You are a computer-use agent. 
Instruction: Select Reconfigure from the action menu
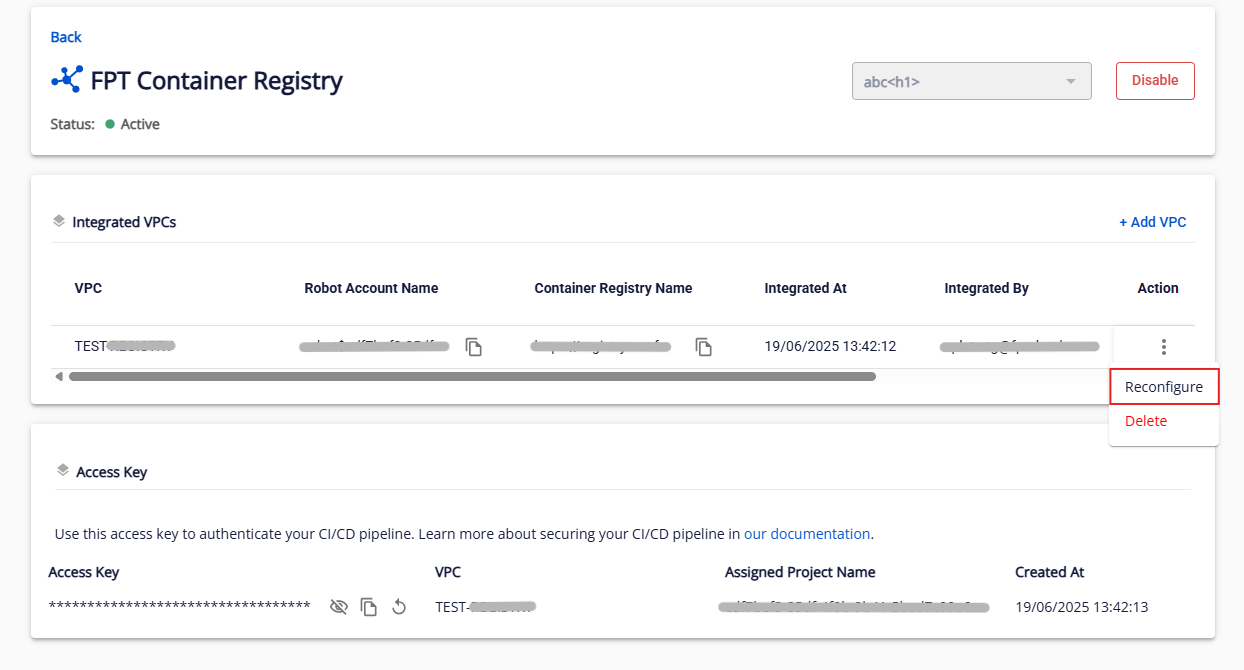[x=1163, y=387]
